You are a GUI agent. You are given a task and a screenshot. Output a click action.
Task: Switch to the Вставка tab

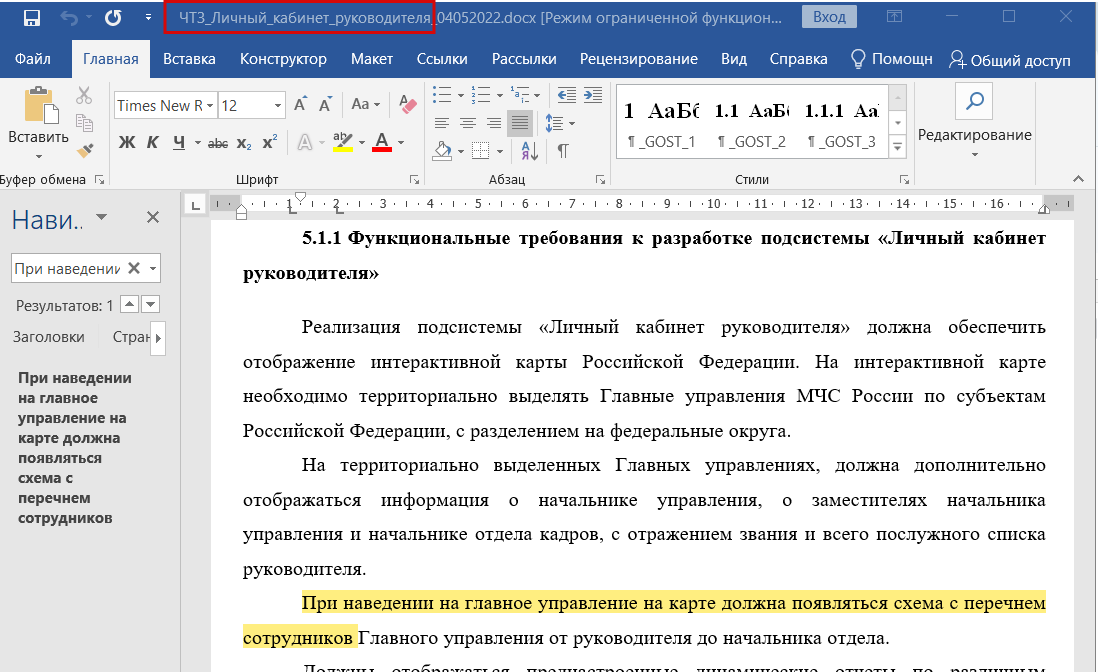(189, 59)
